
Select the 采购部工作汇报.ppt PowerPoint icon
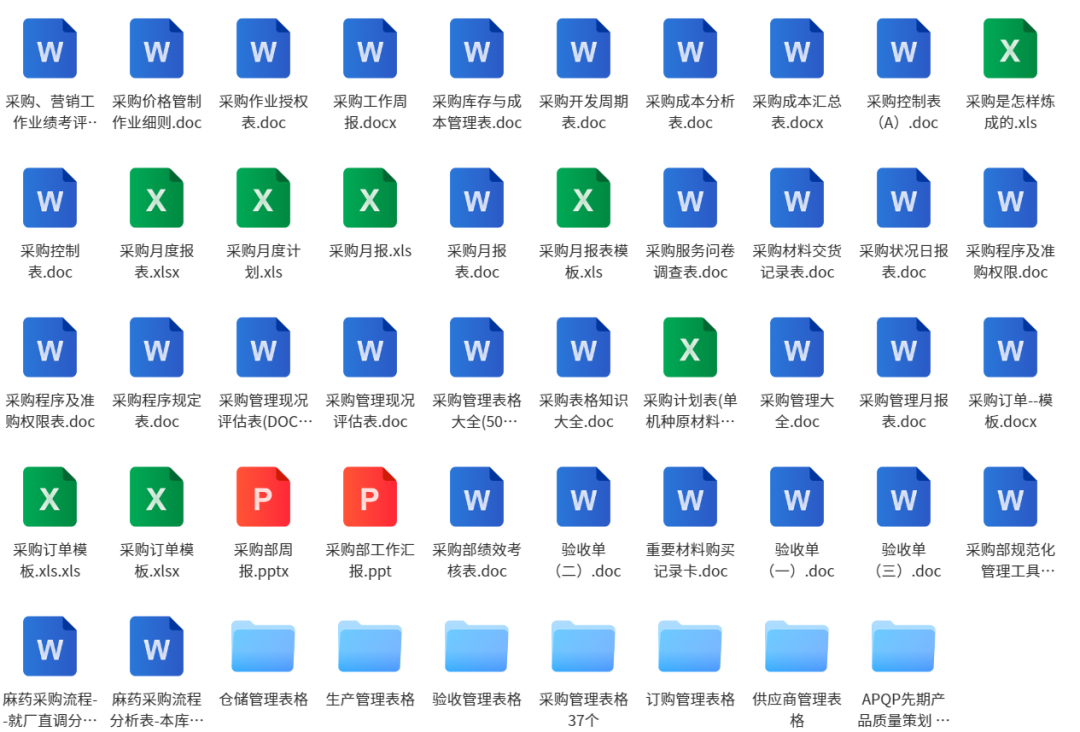click(x=370, y=496)
